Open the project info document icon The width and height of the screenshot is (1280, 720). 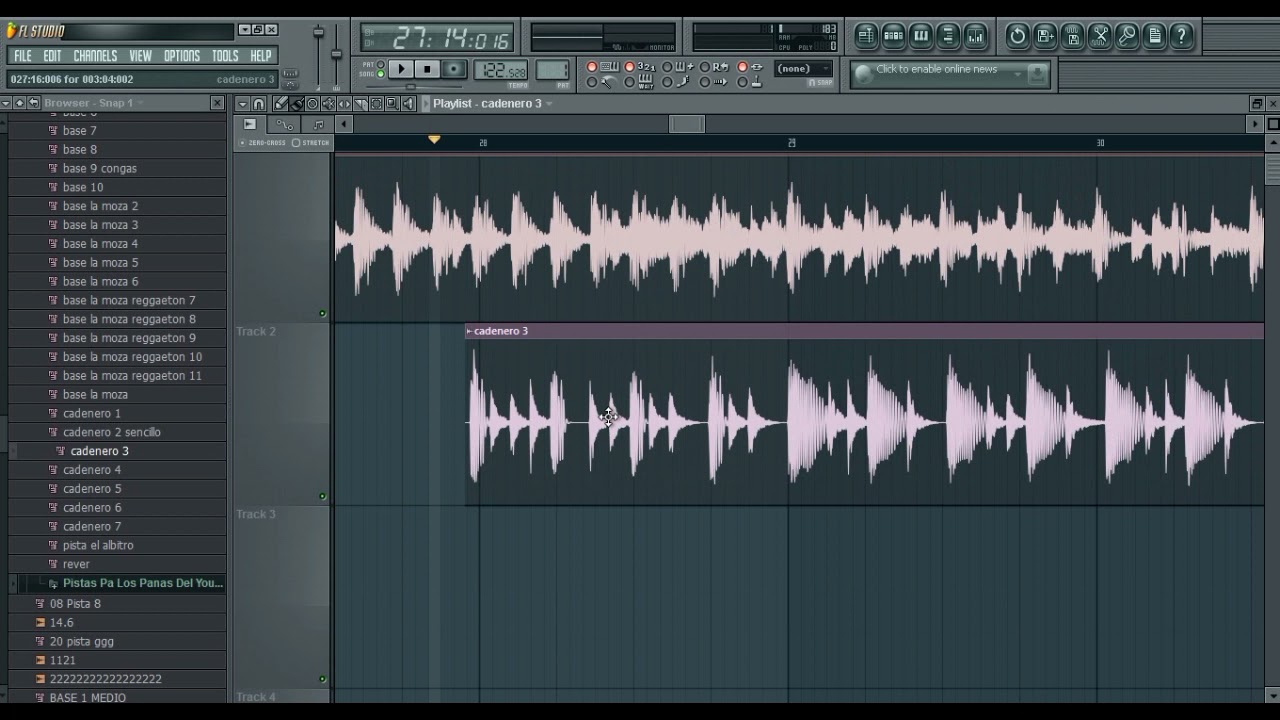coord(1155,36)
